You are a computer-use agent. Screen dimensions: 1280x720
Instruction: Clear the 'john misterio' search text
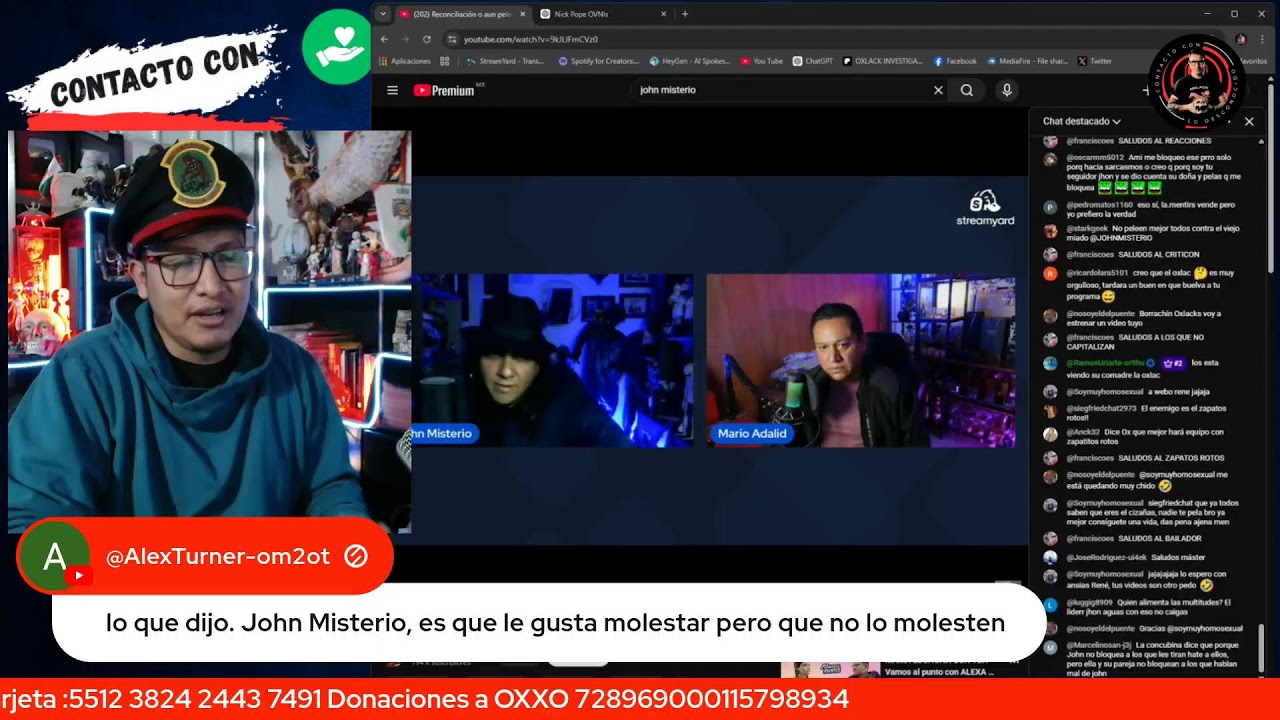point(938,90)
